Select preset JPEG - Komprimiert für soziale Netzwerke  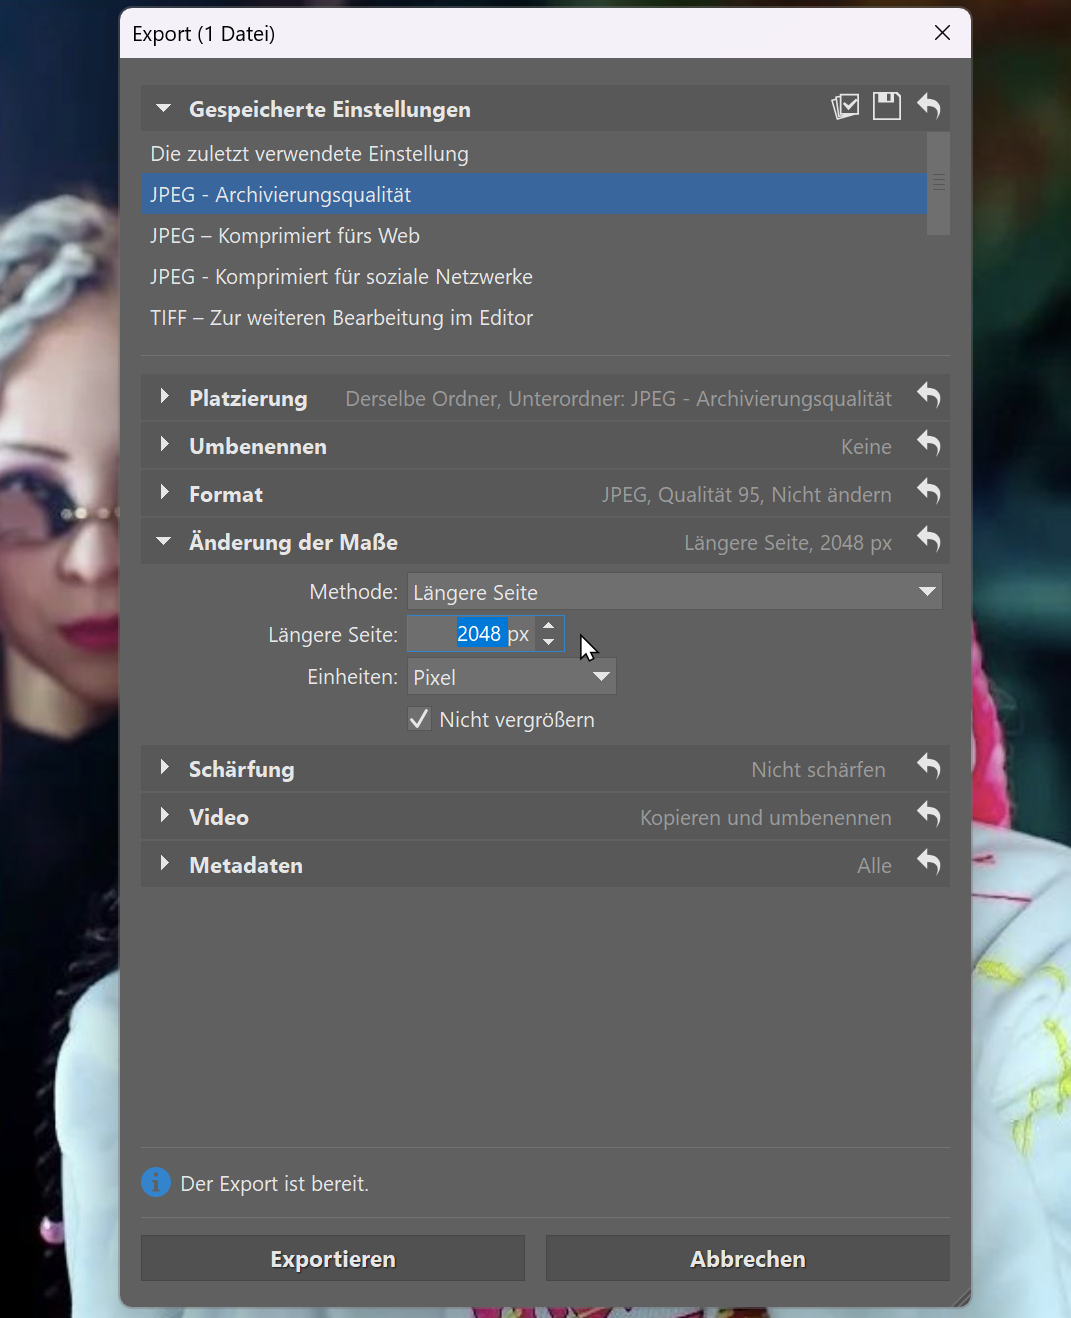point(534,277)
